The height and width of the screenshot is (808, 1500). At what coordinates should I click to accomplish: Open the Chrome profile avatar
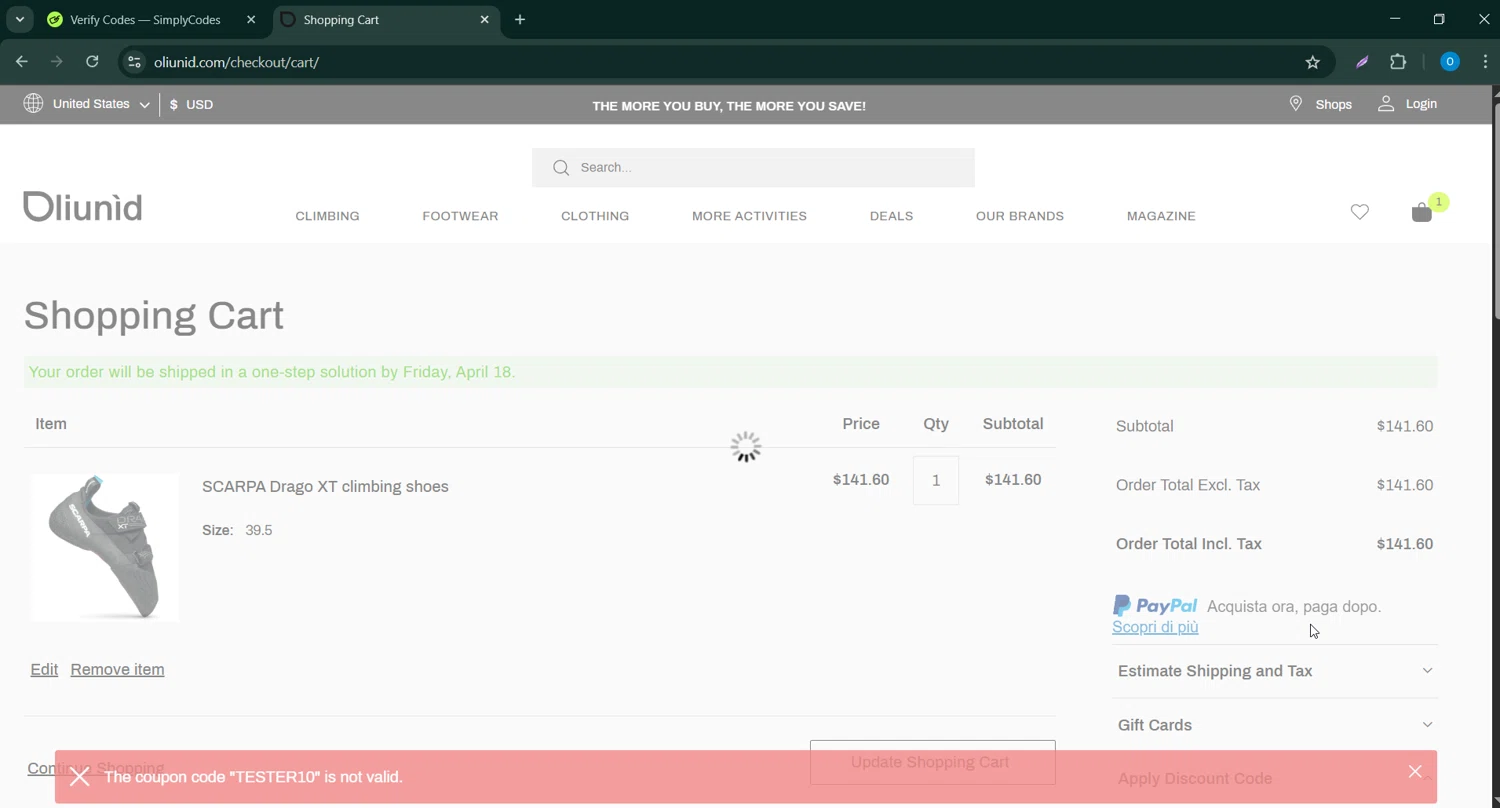tap(1449, 62)
